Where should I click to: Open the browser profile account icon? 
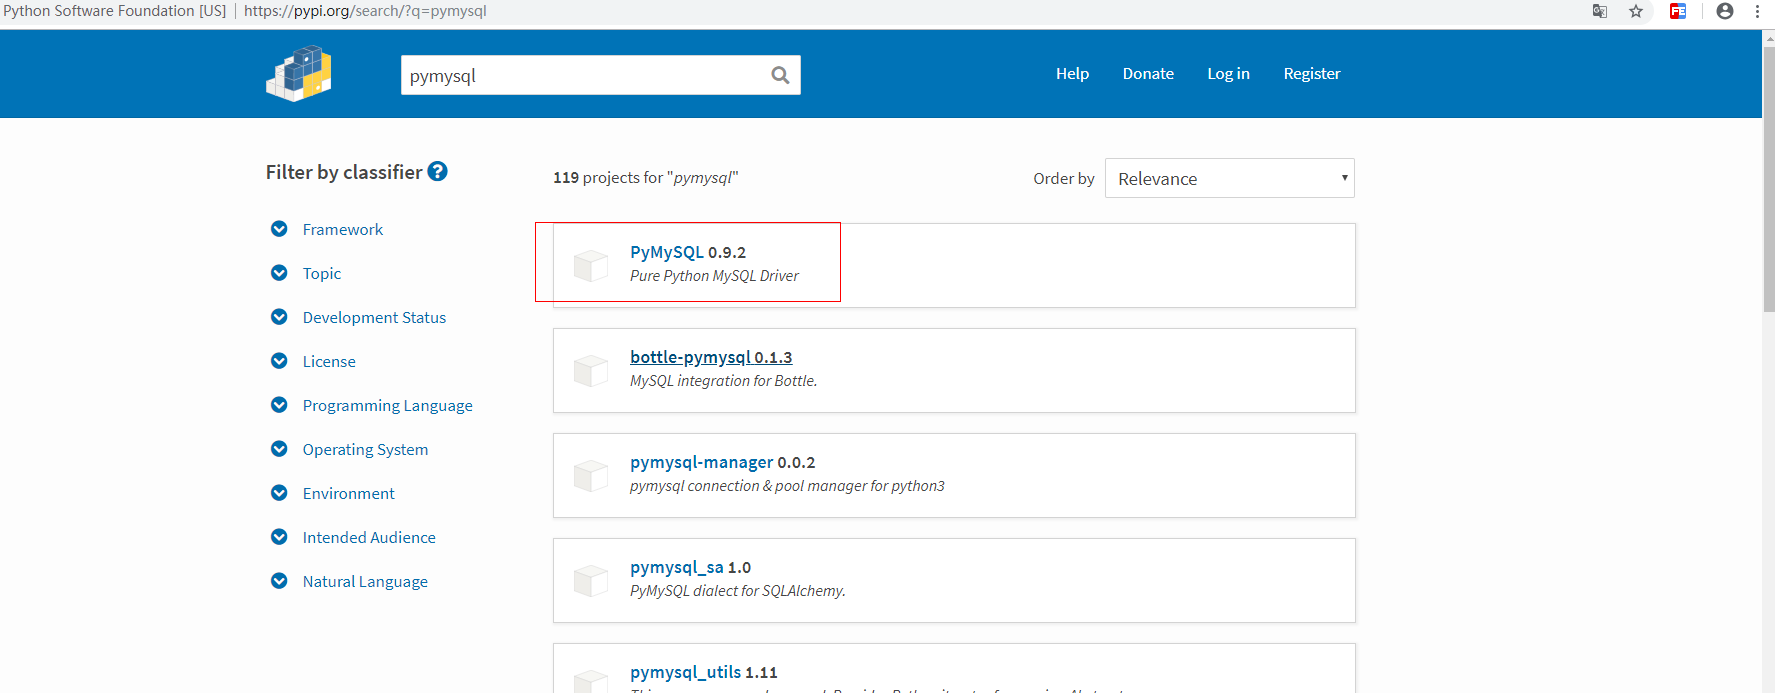coord(1725,11)
